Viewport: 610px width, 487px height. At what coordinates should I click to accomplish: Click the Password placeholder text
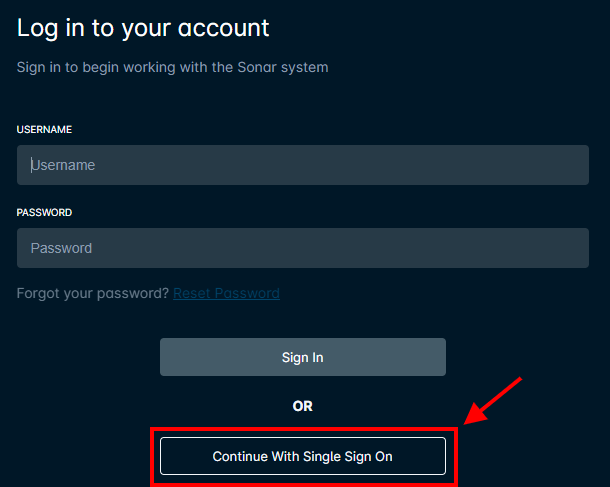(61, 248)
